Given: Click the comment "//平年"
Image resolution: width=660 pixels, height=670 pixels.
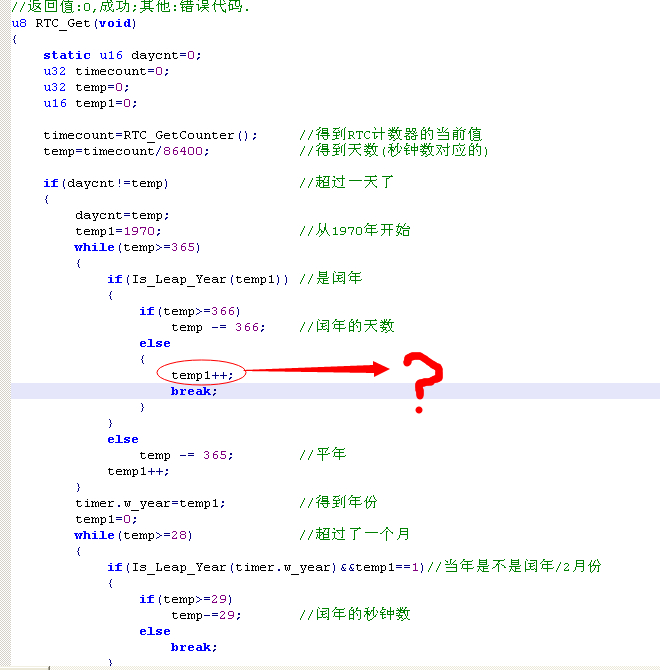Looking at the screenshot, I should pos(323,454).
